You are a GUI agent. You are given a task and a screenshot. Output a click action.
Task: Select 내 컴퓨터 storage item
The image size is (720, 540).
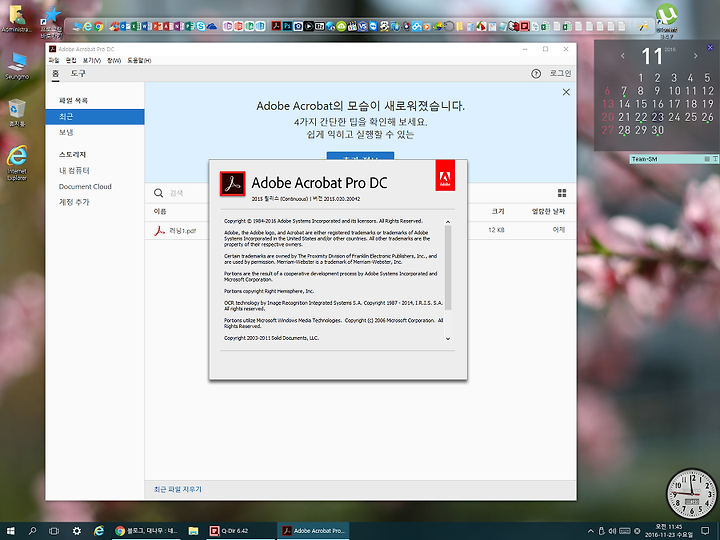click(74, 170)
